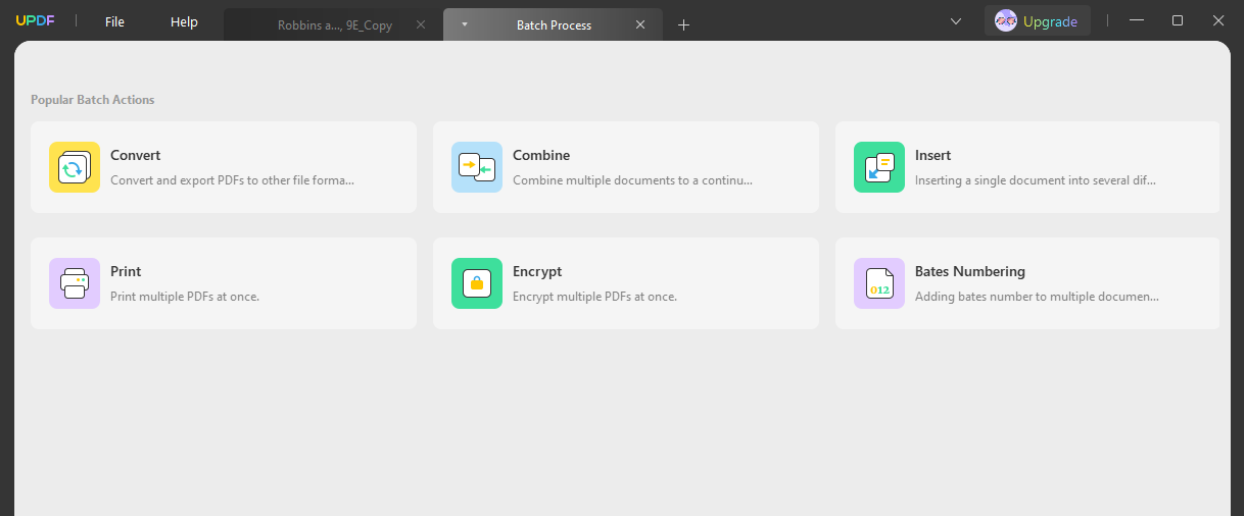Click the Upgrade avatar icon

(x=1005, y=21)
